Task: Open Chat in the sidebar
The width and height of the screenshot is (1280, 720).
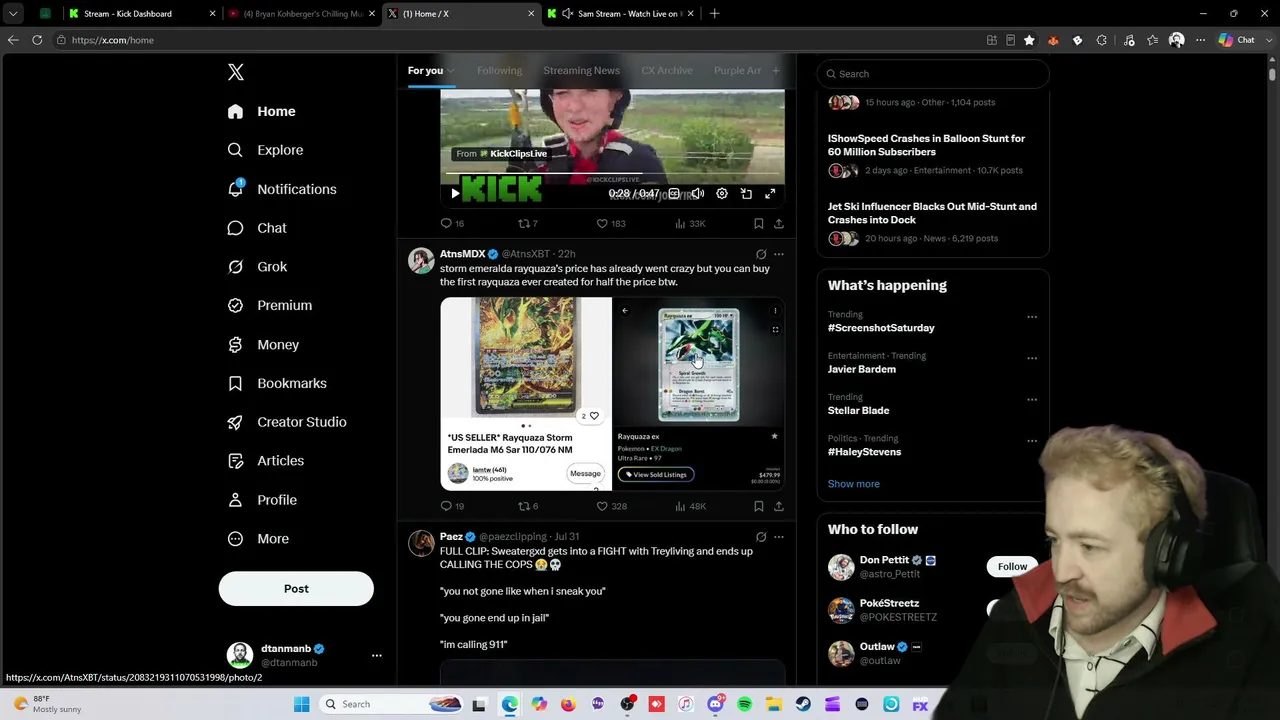Action: [257, 228]
